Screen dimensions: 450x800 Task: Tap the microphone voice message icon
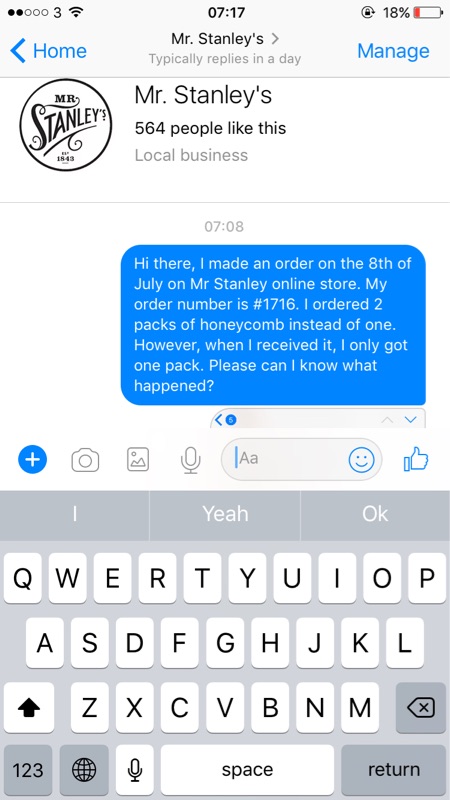click(190, 460)
